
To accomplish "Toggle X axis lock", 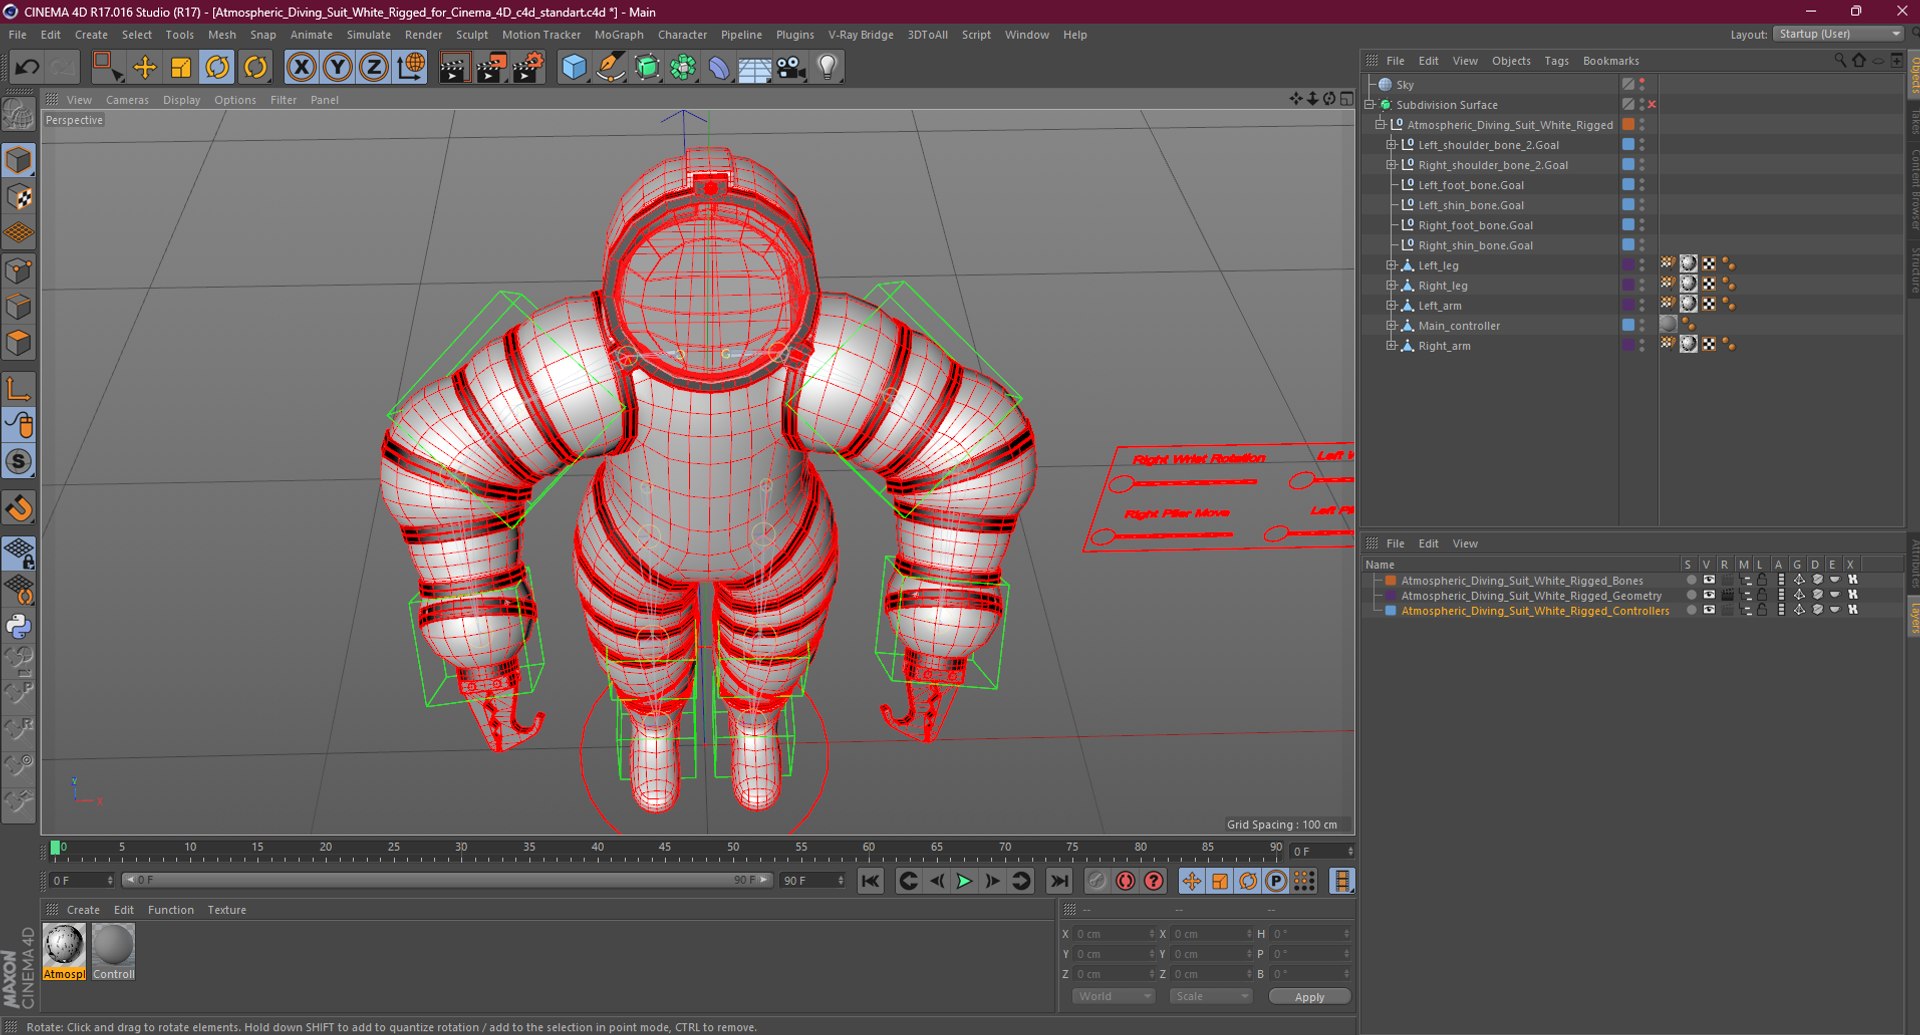I will pos(301,67).
